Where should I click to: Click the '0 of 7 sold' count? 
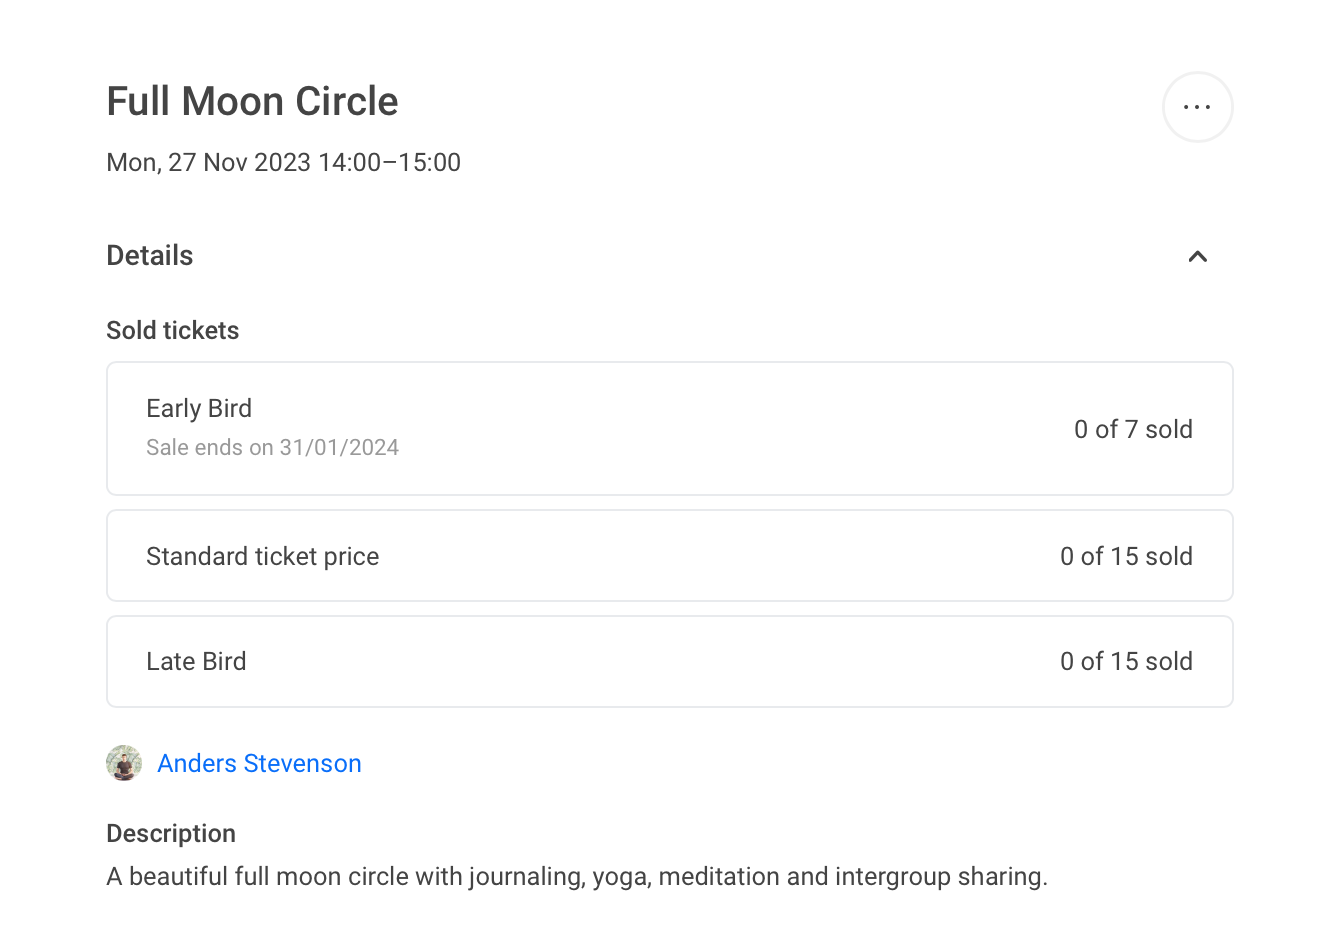point(1133,429)
